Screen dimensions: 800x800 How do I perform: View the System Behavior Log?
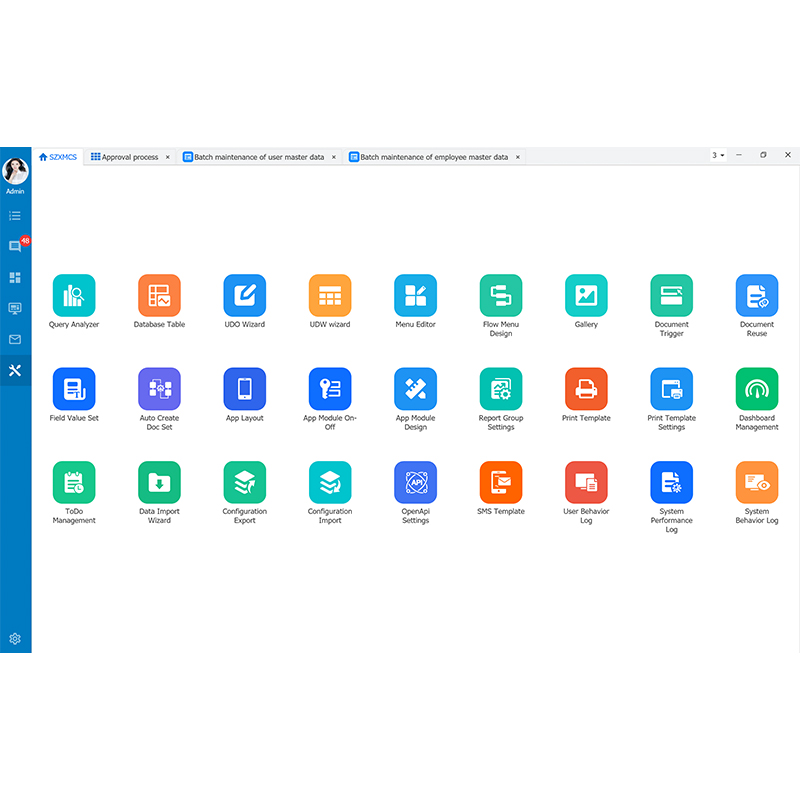(x=756, y=483)
